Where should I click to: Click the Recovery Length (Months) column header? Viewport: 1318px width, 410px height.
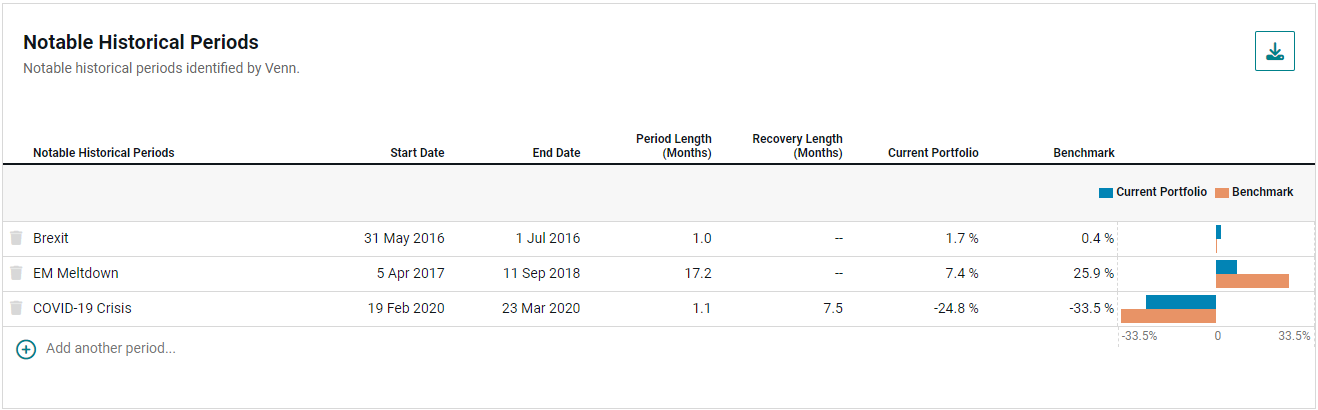tap(797, 146)
